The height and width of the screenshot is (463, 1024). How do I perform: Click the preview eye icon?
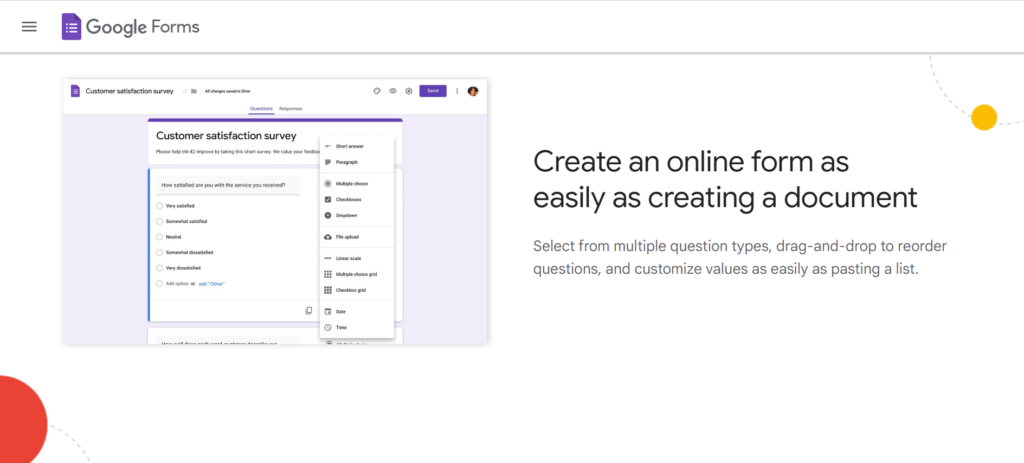(x=392, y=91)
